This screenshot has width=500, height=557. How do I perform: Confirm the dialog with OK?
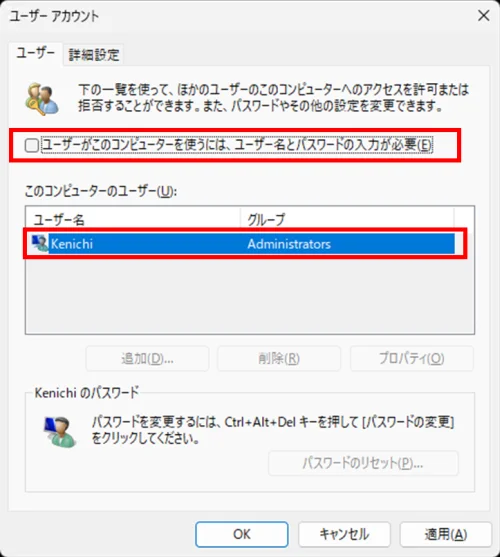coord(242,534)
